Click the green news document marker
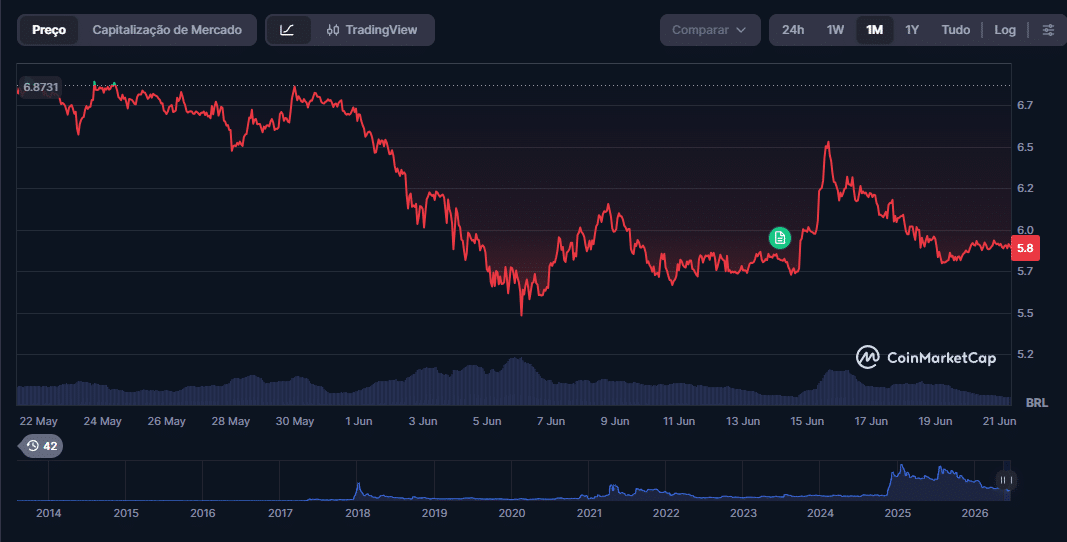This screenshot has height=542, width=1067. tap(780, 238)
